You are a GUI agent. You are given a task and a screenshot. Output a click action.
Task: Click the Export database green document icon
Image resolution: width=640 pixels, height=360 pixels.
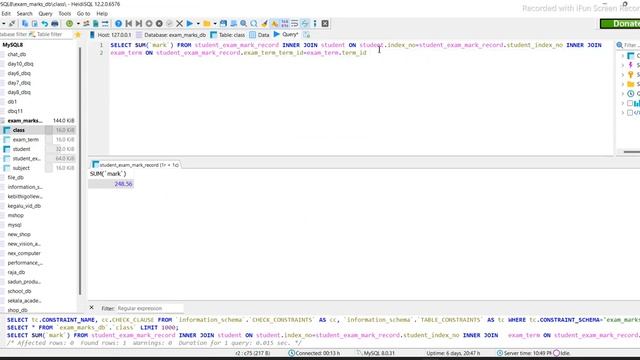(96, 24)
